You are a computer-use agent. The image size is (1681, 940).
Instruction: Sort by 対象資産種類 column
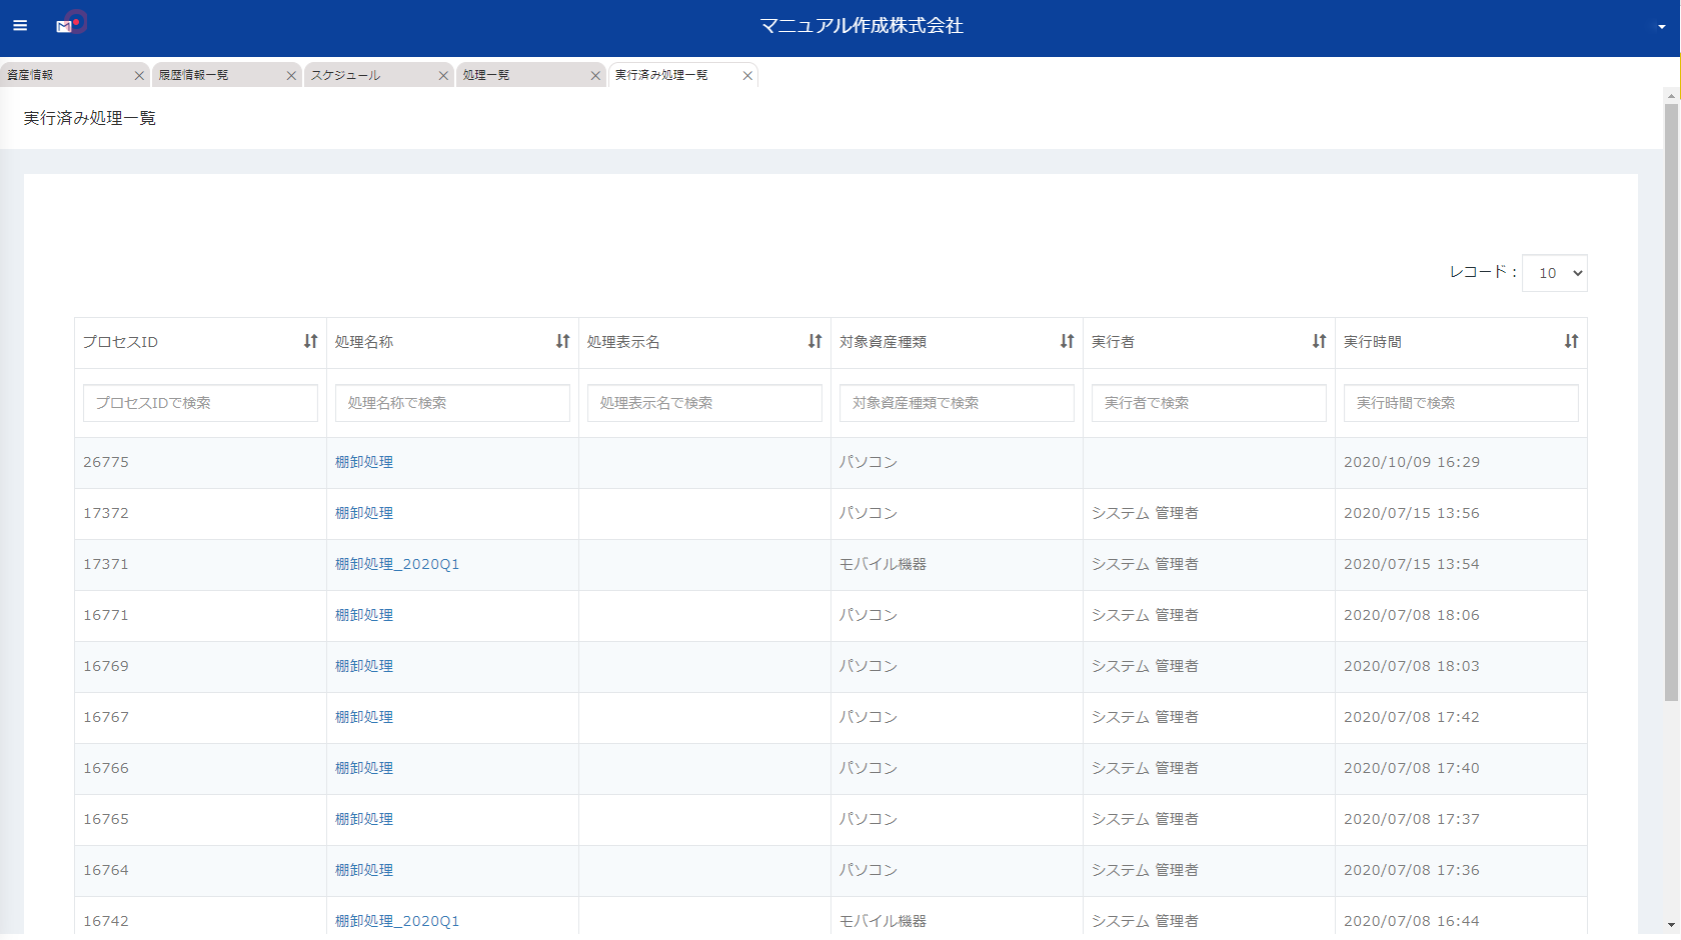[x=1067, y=342]
